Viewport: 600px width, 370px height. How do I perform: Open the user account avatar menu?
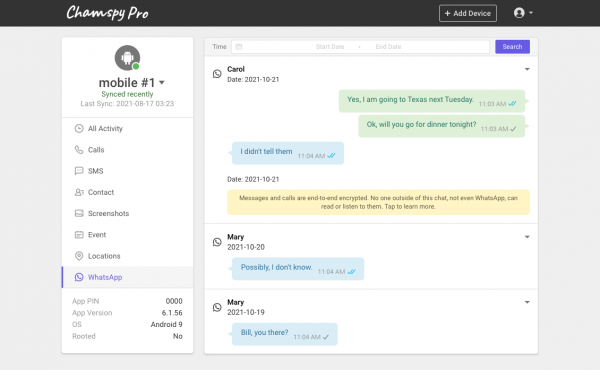pyautogui.click(x=519, y=13)
